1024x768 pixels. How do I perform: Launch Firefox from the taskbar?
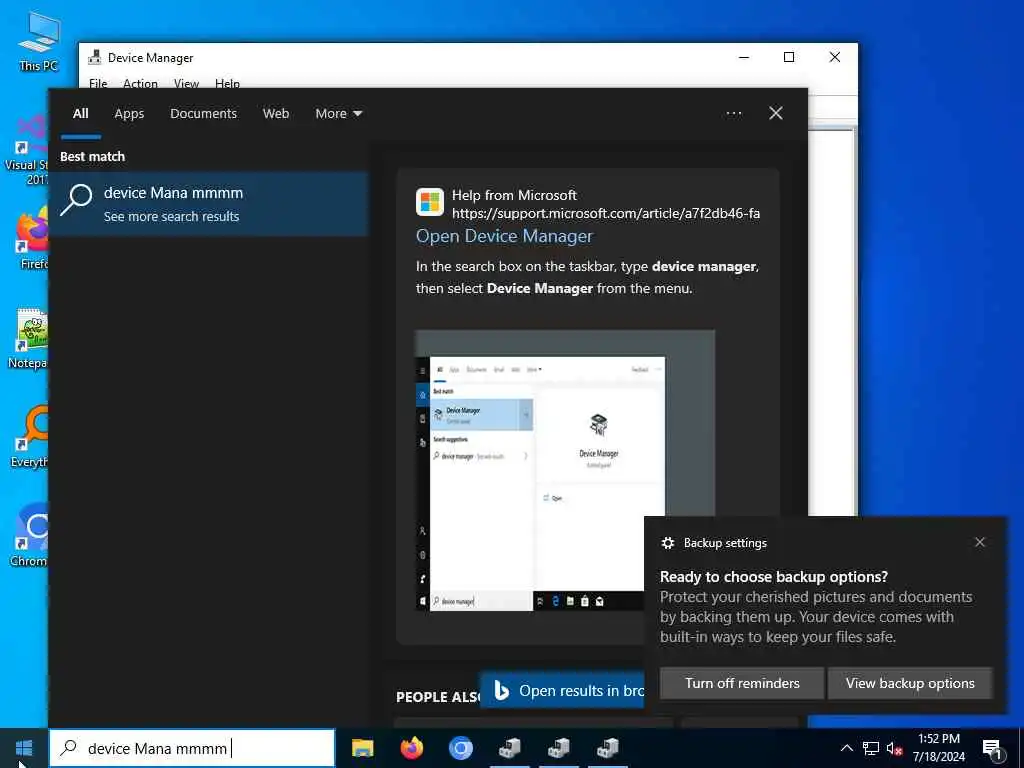(412, 748)
